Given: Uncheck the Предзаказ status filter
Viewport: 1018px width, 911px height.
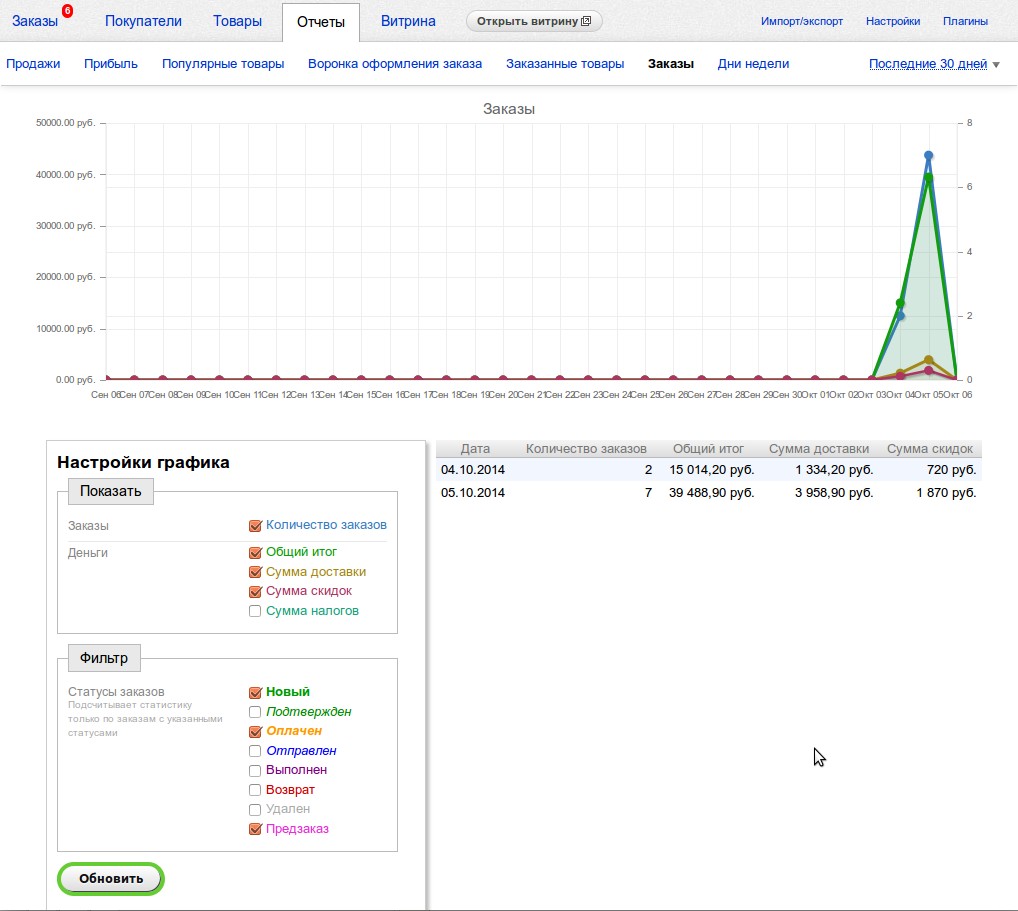Looking at the screenshot, I should pyautogui.click(x=255, y=829).
